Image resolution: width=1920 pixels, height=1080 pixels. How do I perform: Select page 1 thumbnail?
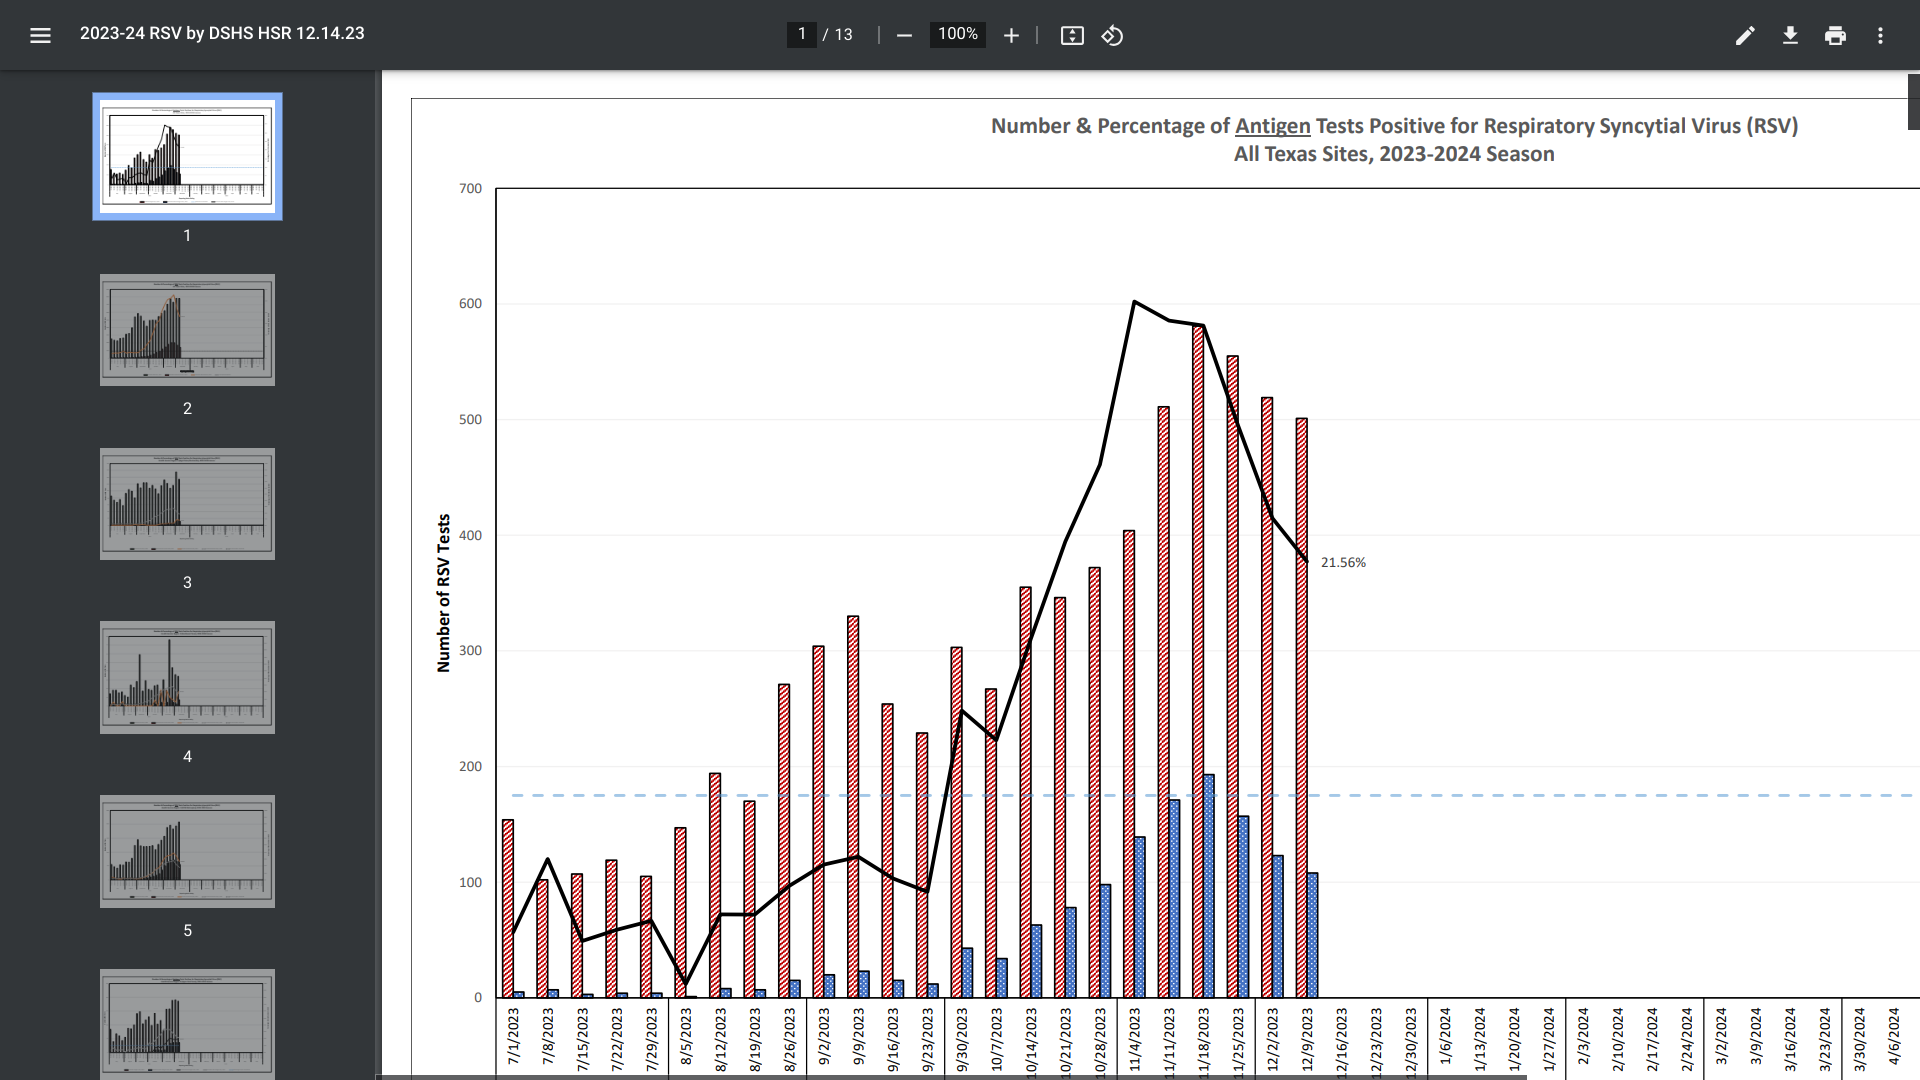coord(187,156)
